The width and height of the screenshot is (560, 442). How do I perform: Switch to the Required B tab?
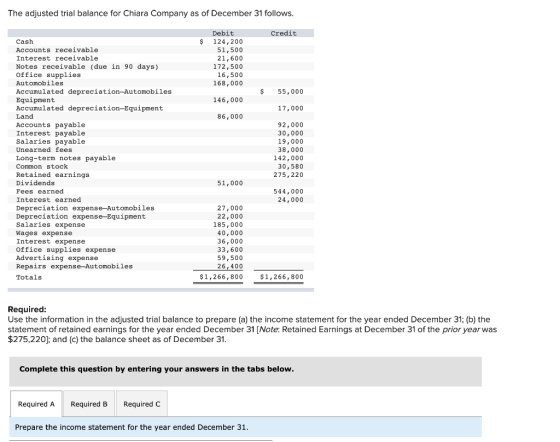tap(89, 404)
